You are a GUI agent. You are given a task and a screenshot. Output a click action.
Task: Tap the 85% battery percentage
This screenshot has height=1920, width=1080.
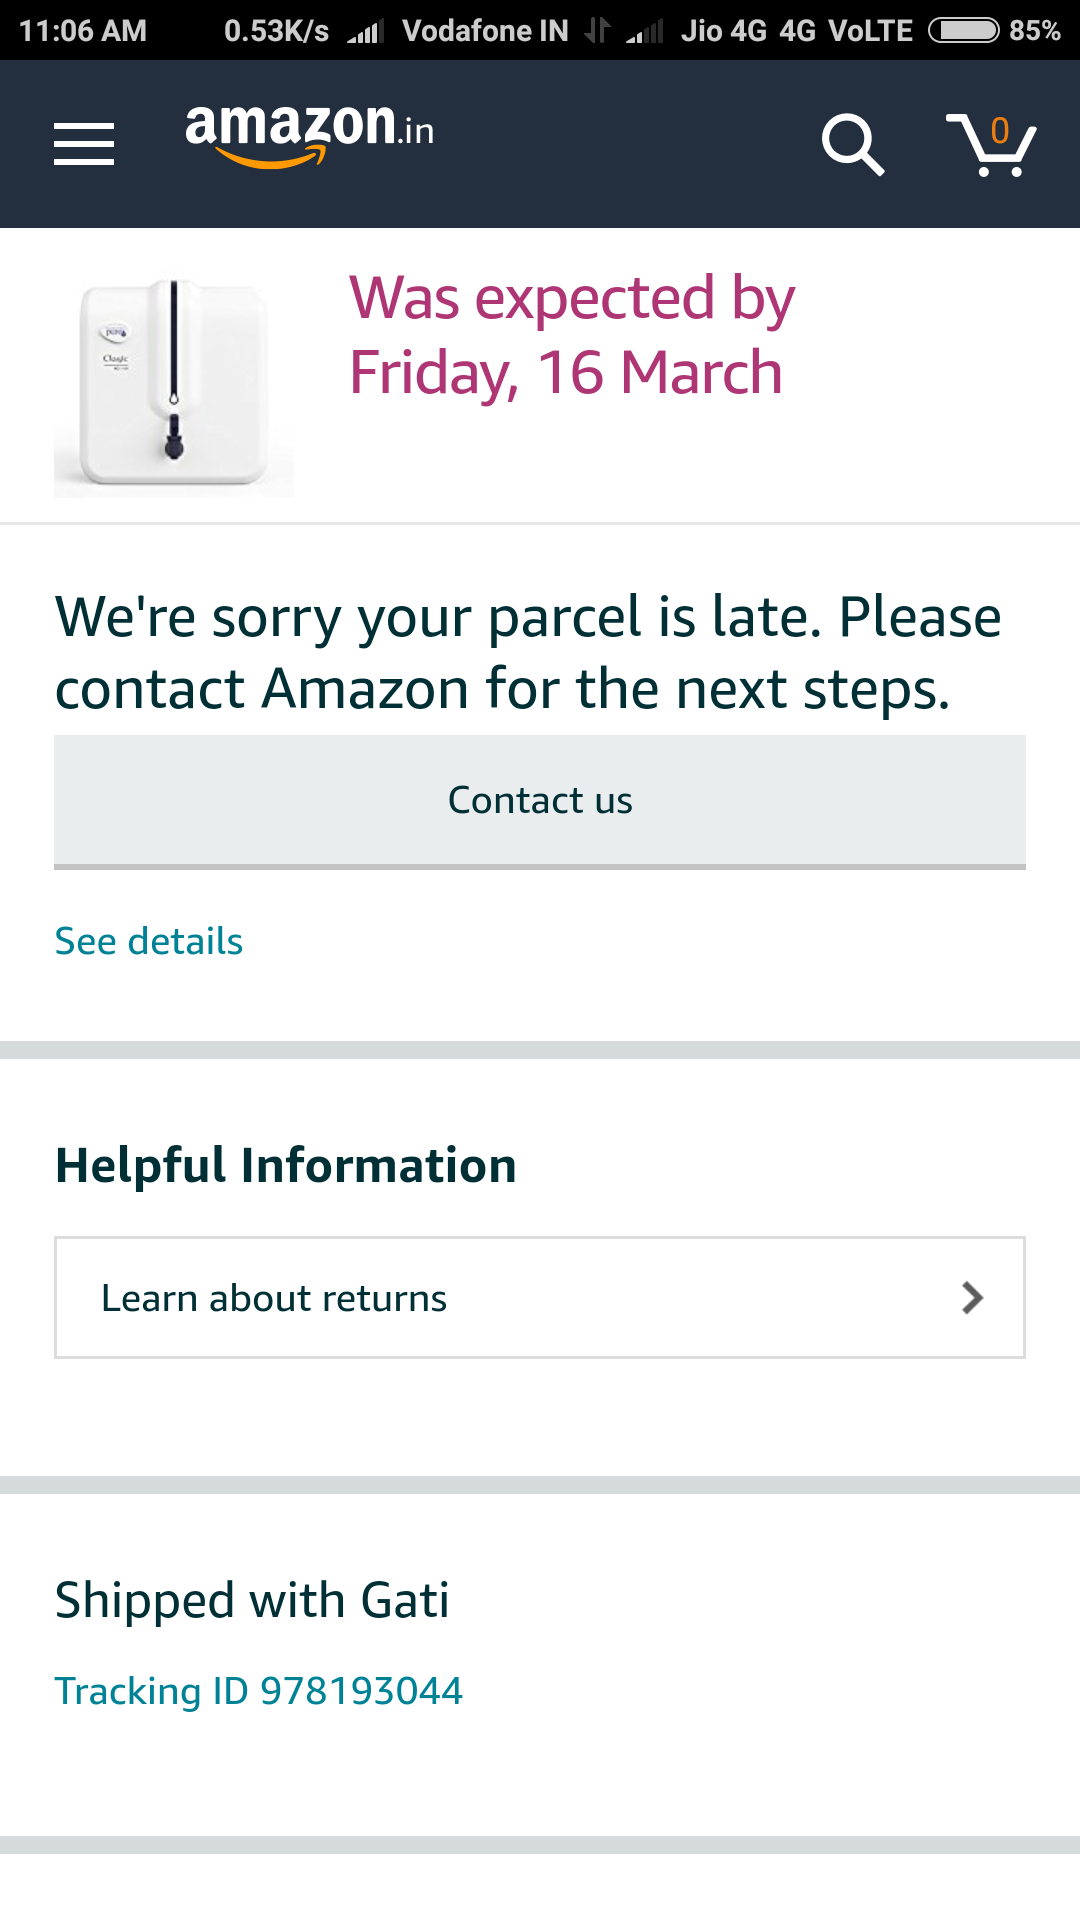tap(1034, 31)
